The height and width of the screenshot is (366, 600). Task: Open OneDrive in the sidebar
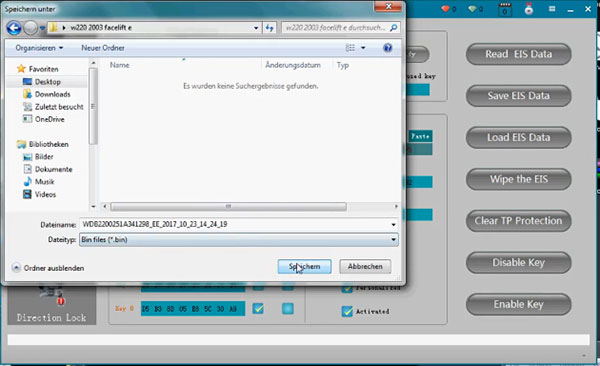pyautogui.click(x=43, y=119)
